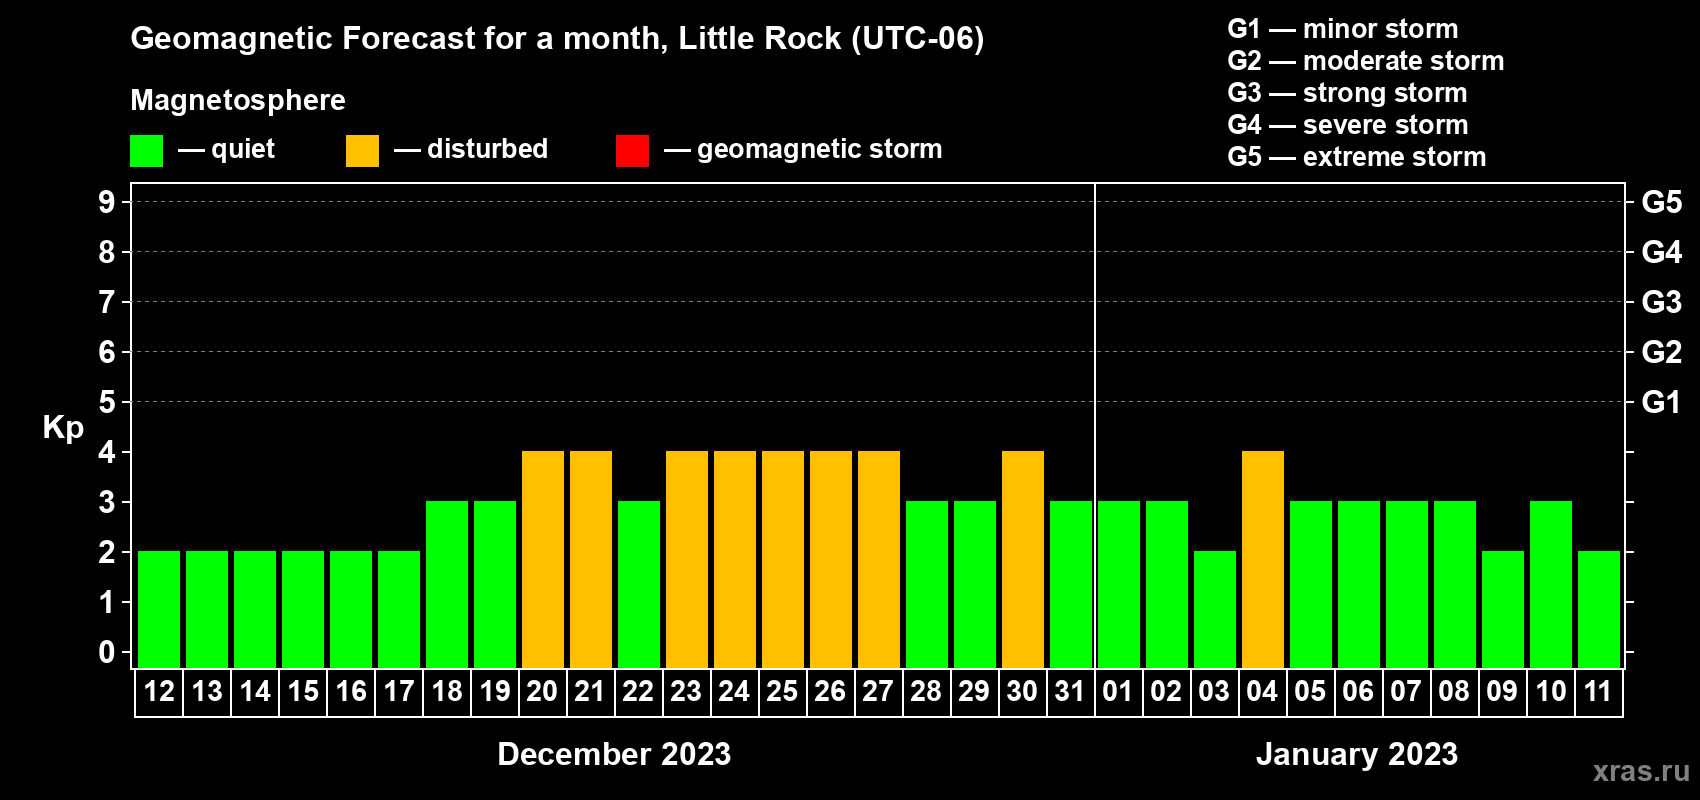Click date label 27
1700x800 pixels.
click(878, 691)
